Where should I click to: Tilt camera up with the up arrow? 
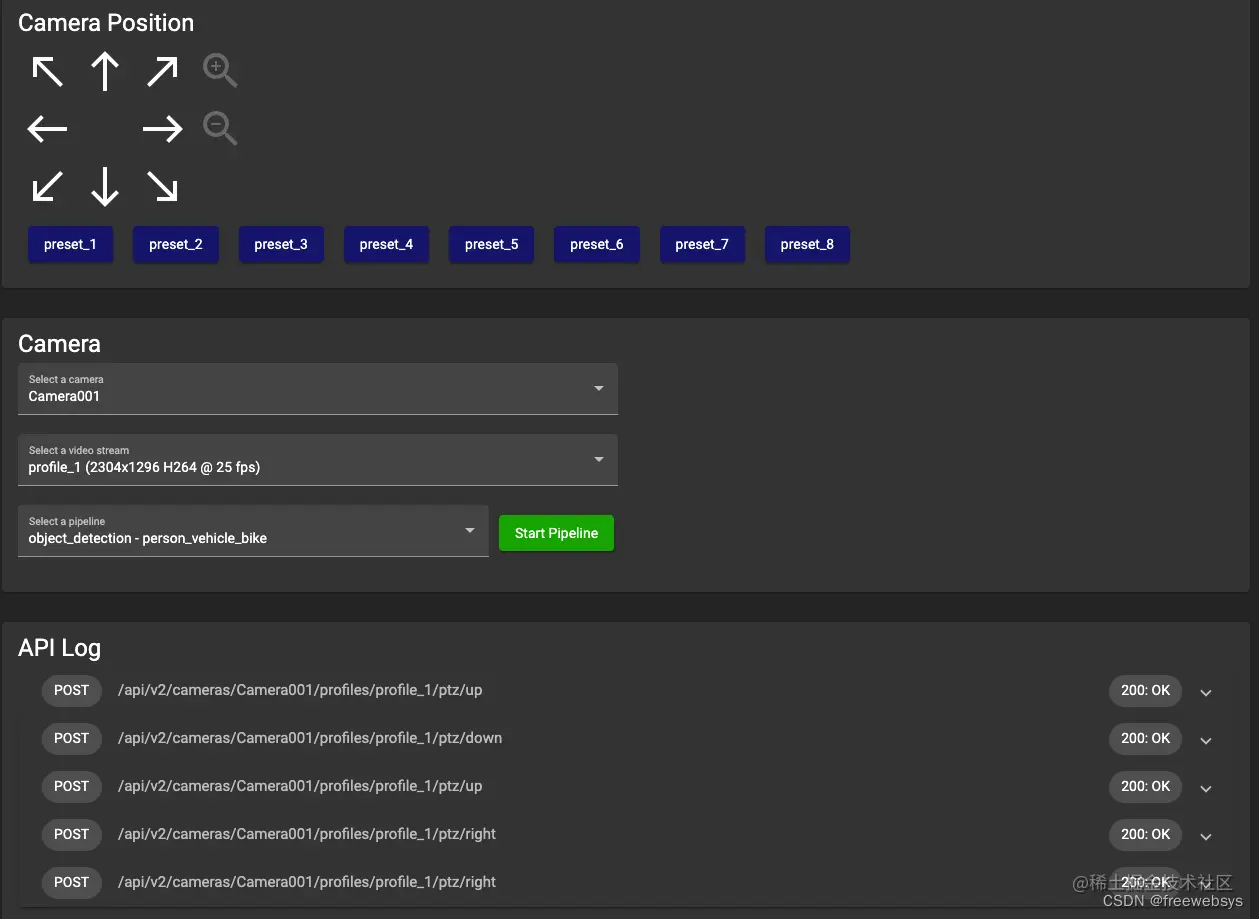[x=105, y=71]
